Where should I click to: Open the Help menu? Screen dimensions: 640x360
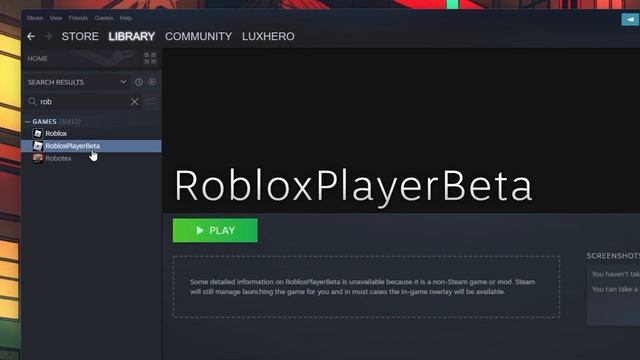pos(126,18)
